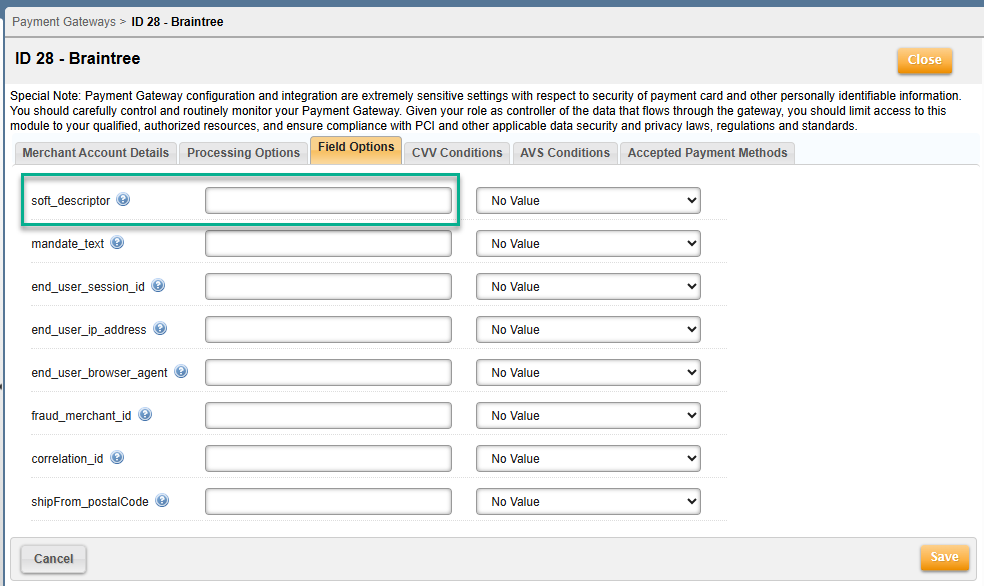This screenshot has width=984, height=586.
Task: Expand the end_user_browser_agent No Value dropdown
Action: (x=588, y=373)
